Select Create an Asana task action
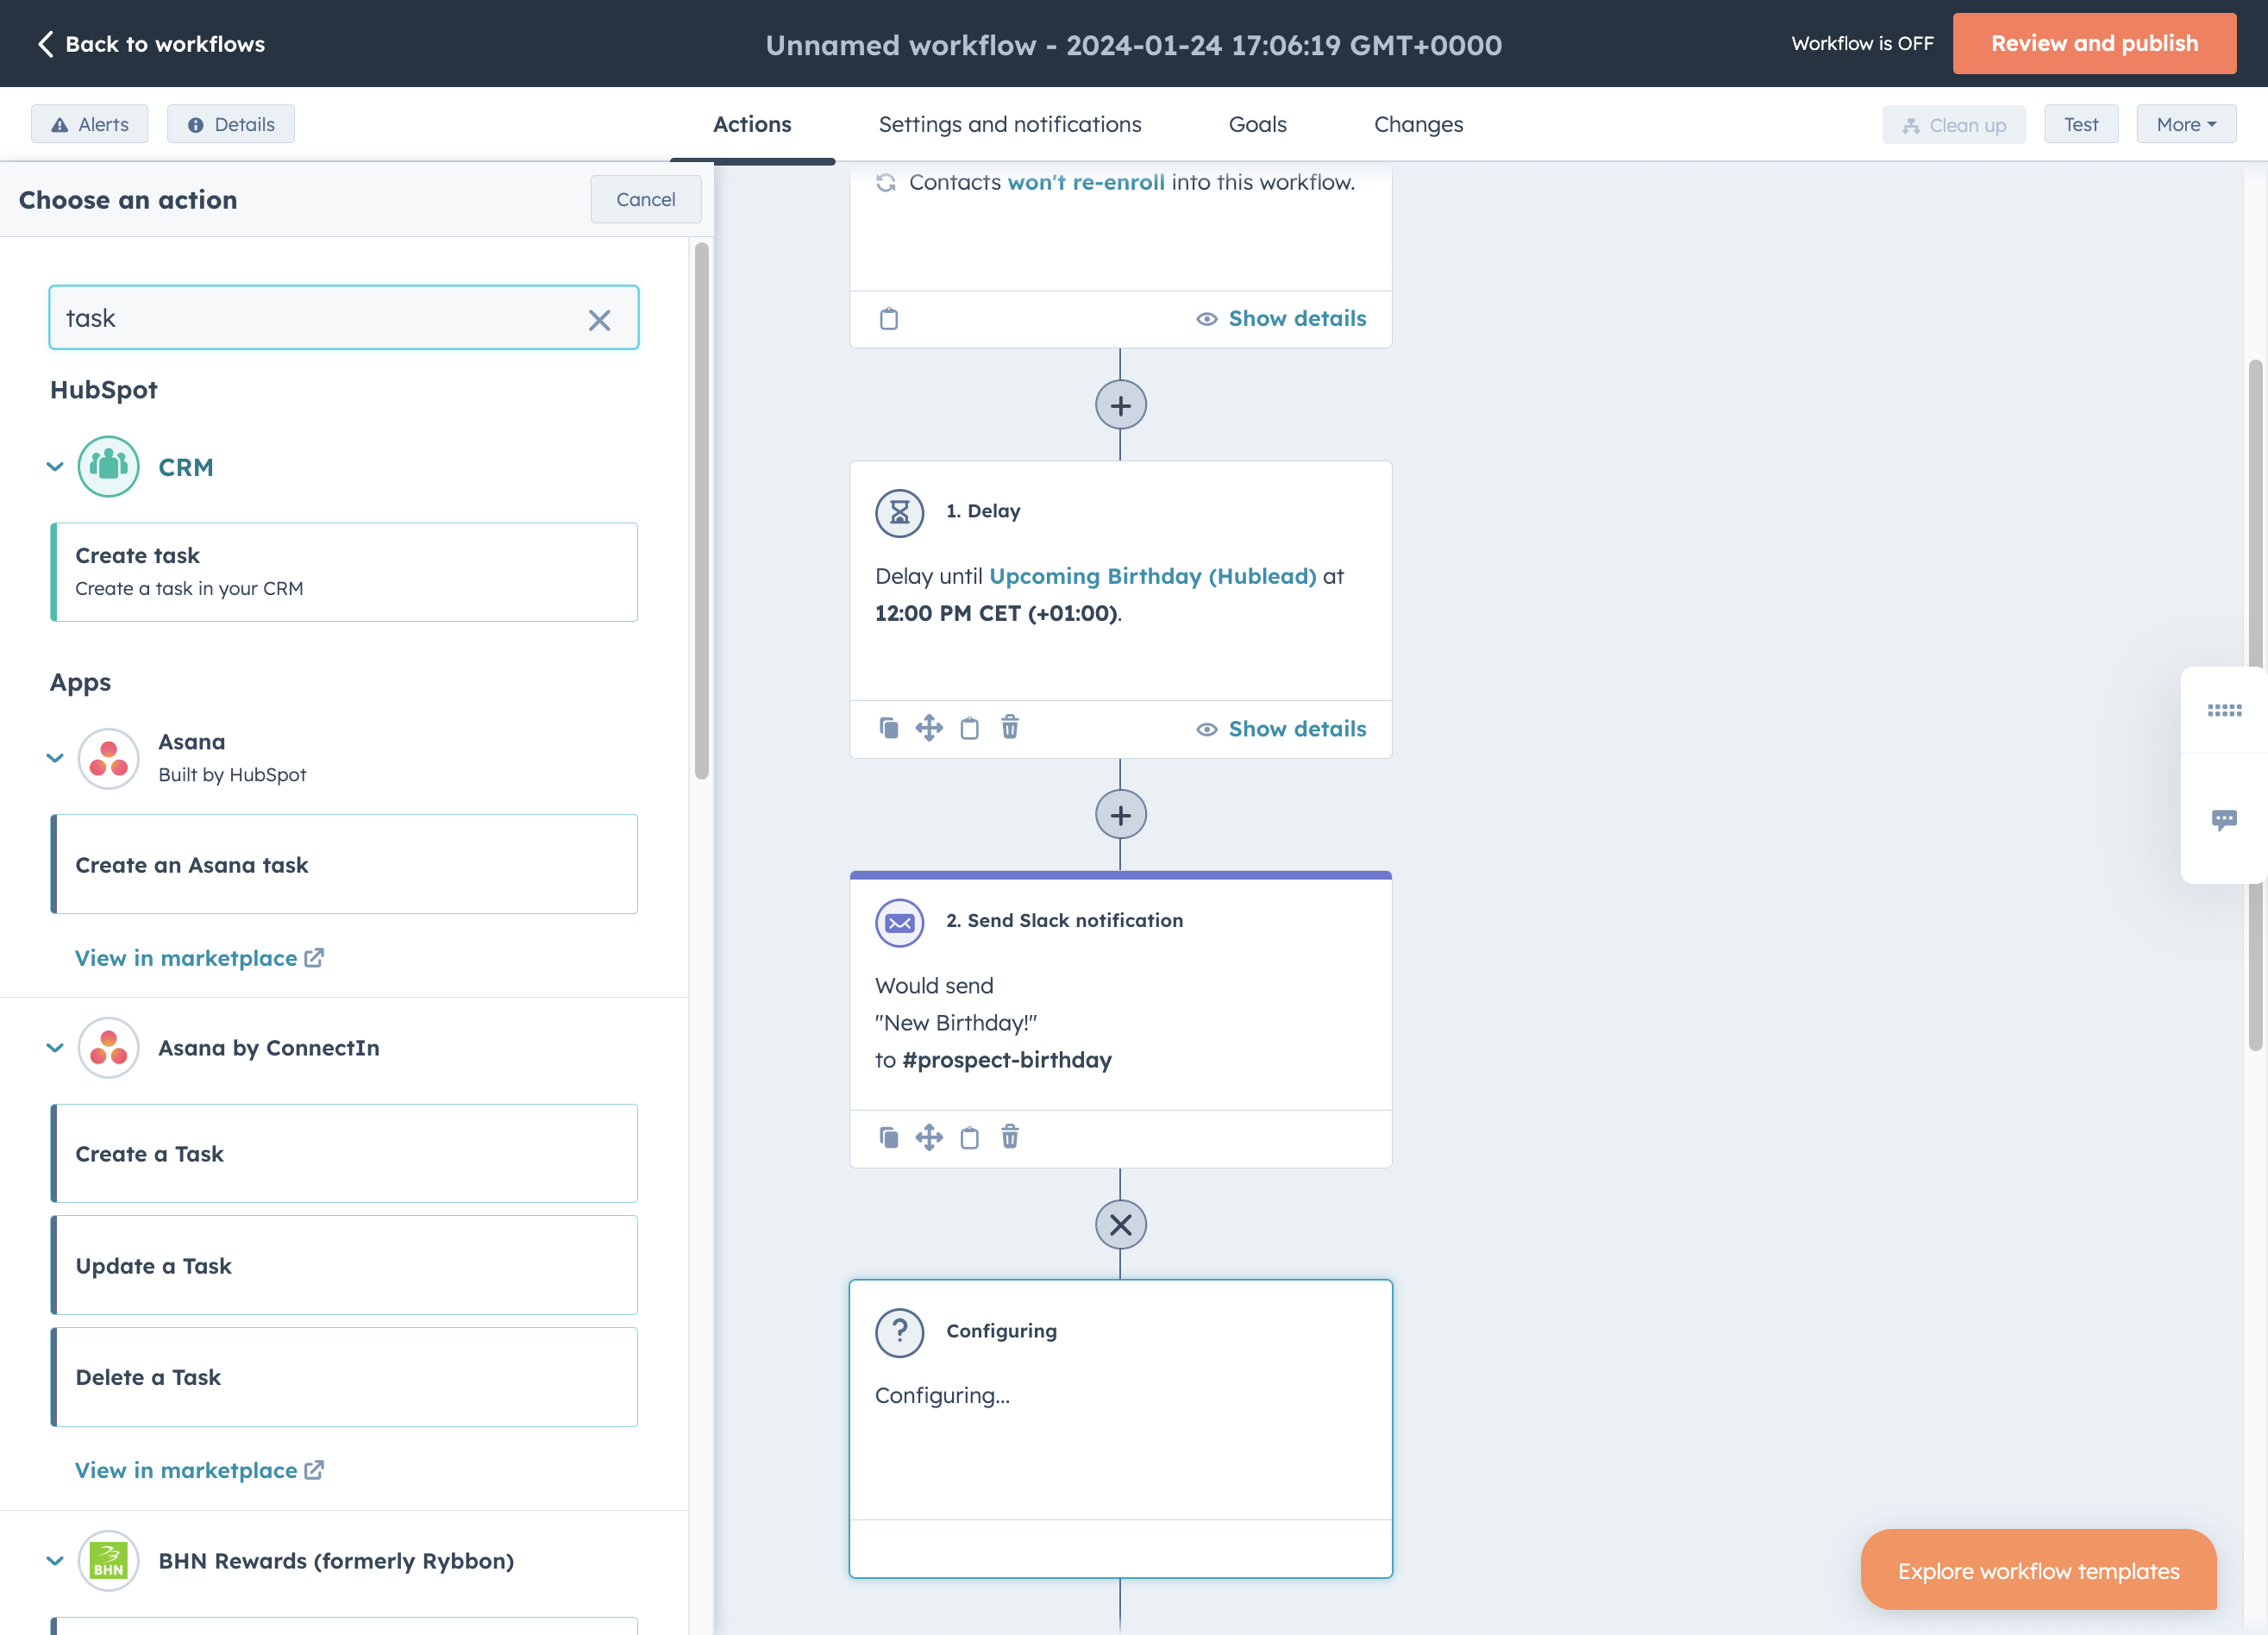Screen dimensions: 2268x1635 point(344,864)
